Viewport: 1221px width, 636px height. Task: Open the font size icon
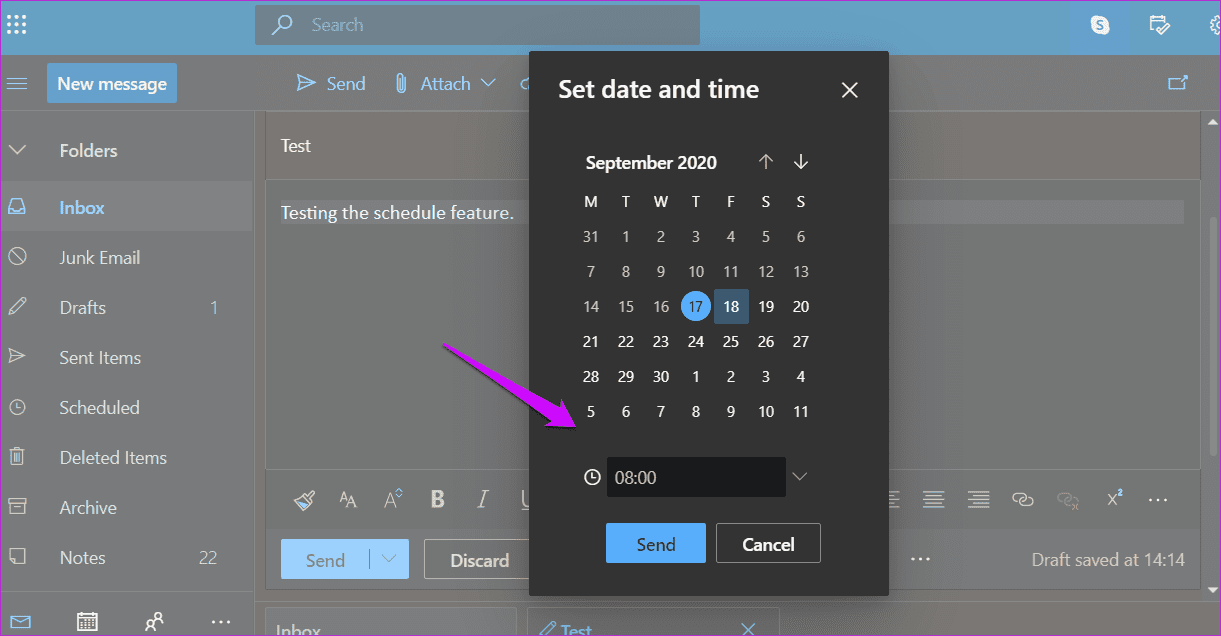[x=348, y=500]
